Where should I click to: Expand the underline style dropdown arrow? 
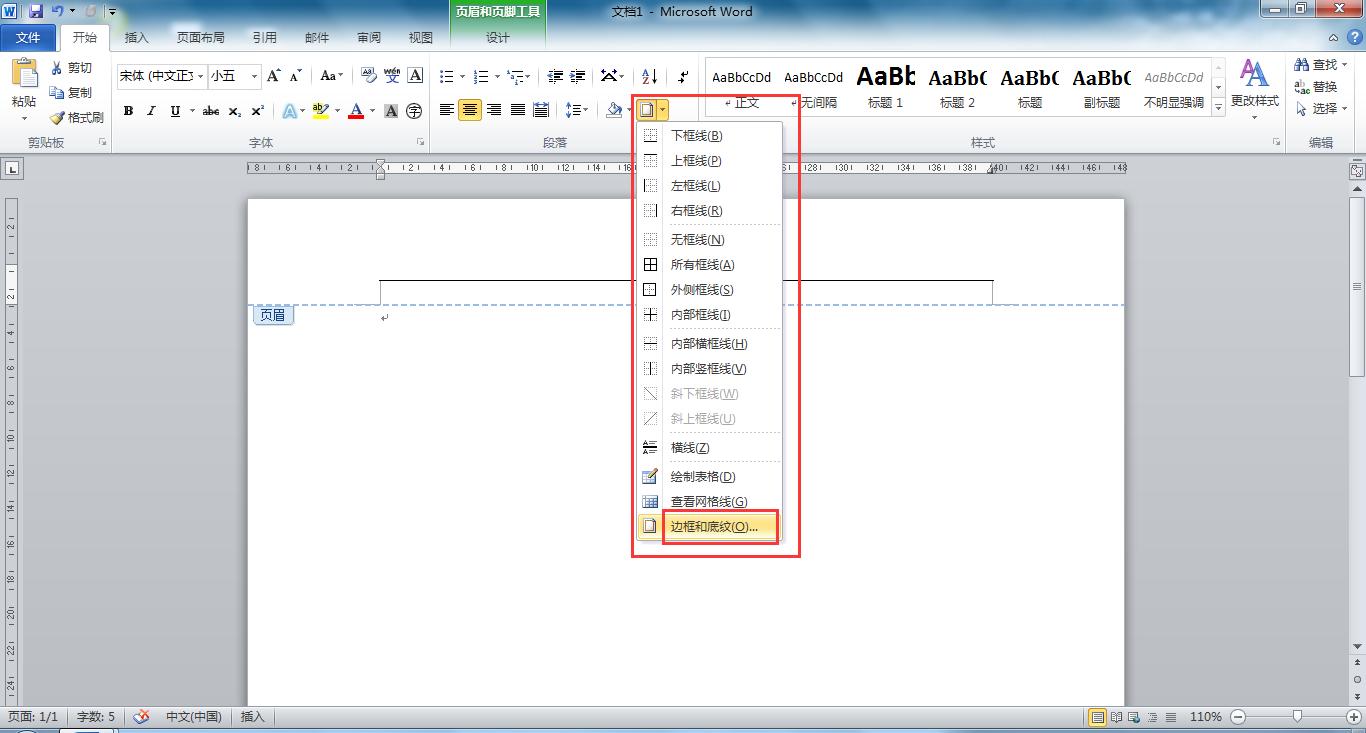point(190,111)
